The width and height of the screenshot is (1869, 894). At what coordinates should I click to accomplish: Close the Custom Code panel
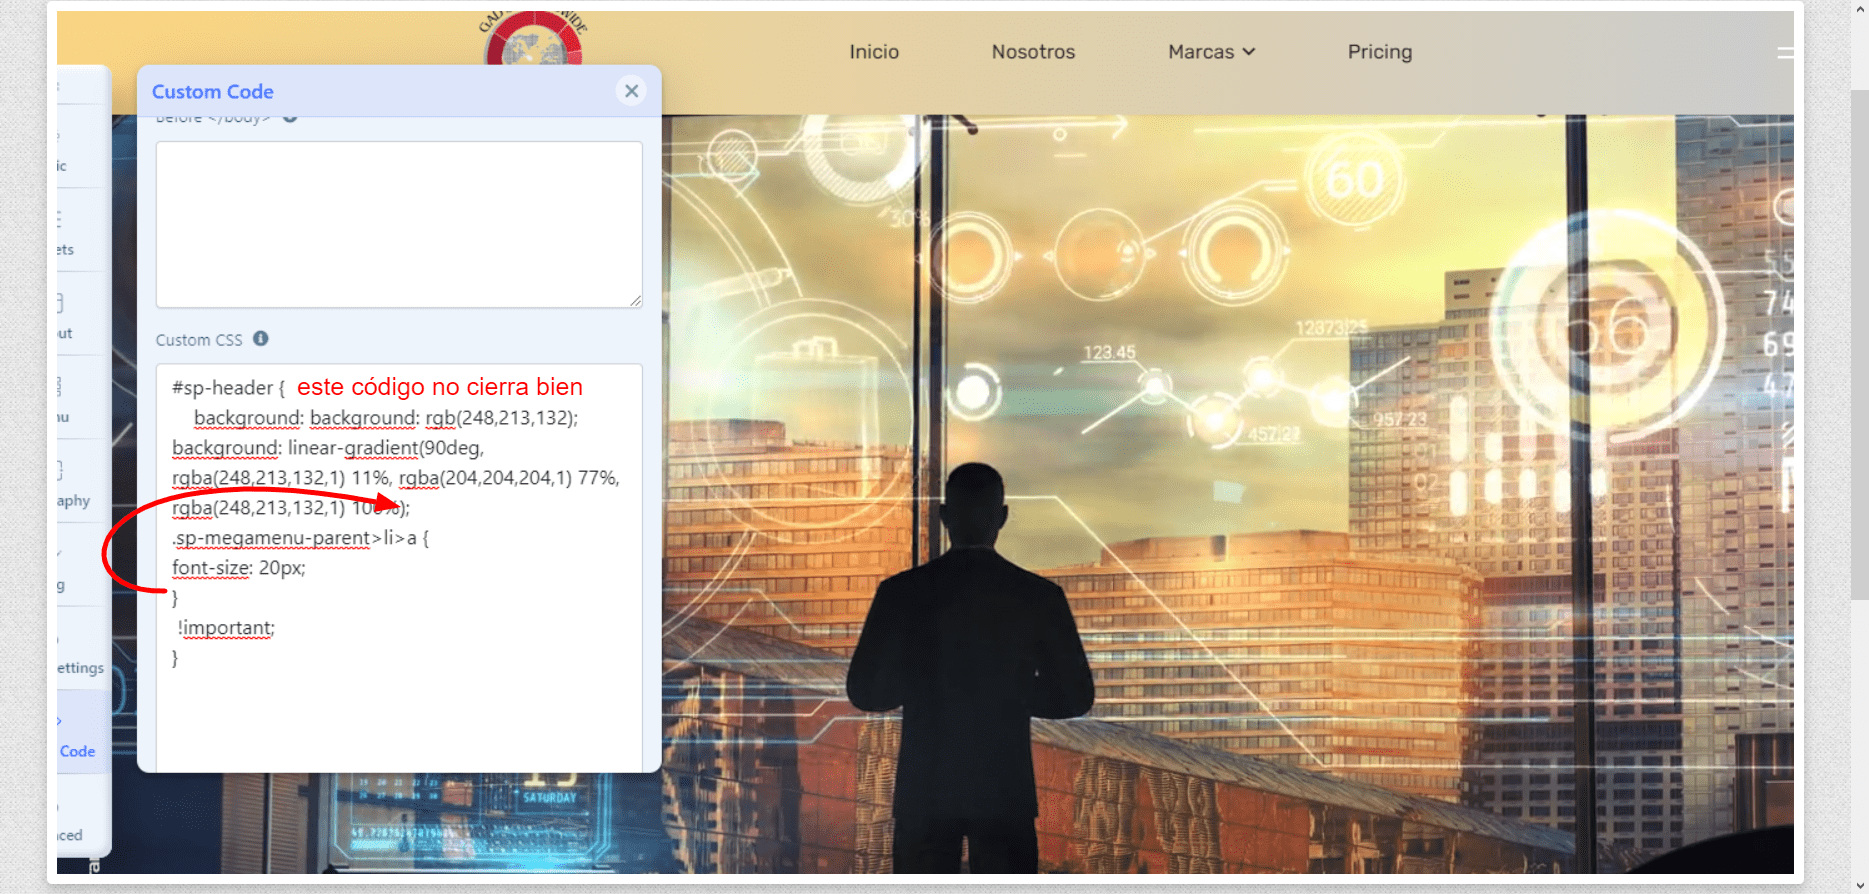pyautogui.click(x=631, y=91)
